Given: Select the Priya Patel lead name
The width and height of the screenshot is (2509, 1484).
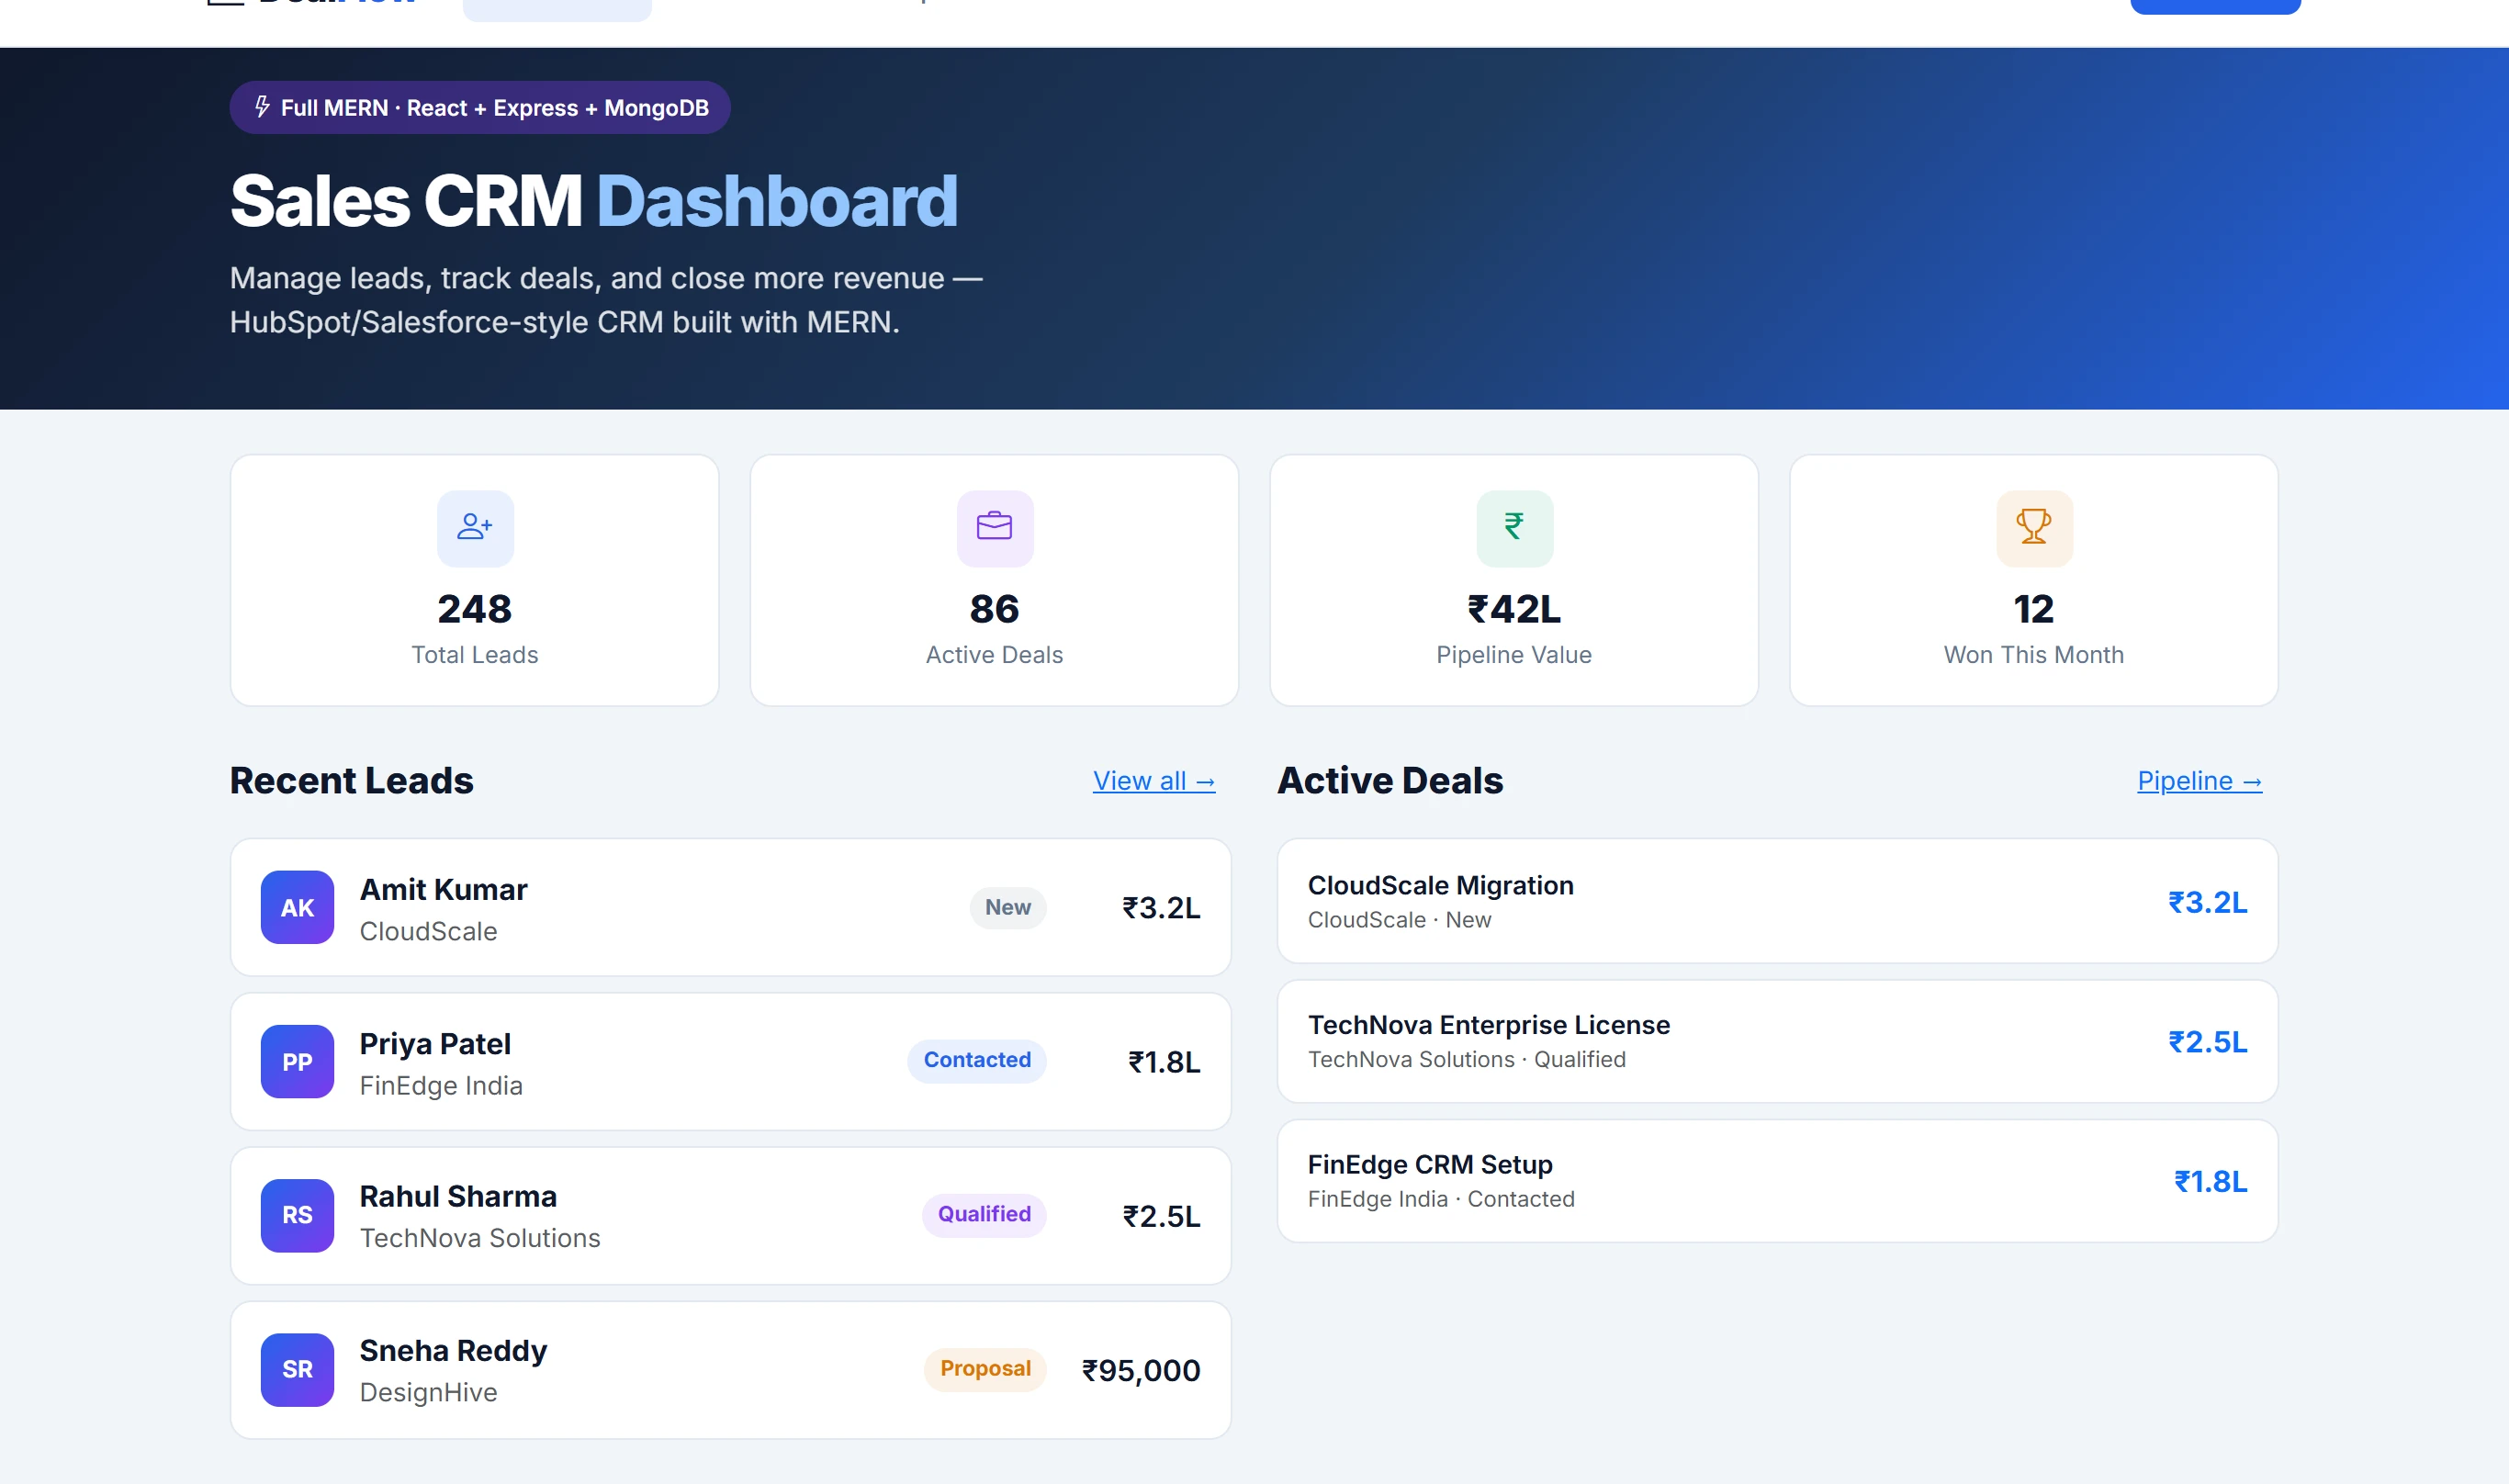Looking at the screenshot, I should 435,1043.
